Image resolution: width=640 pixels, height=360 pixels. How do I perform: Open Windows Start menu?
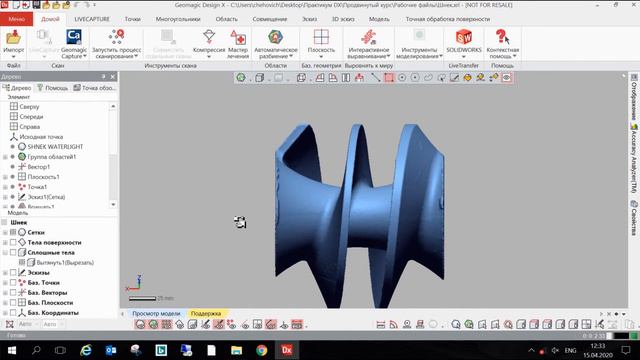[x=12, y=350]
